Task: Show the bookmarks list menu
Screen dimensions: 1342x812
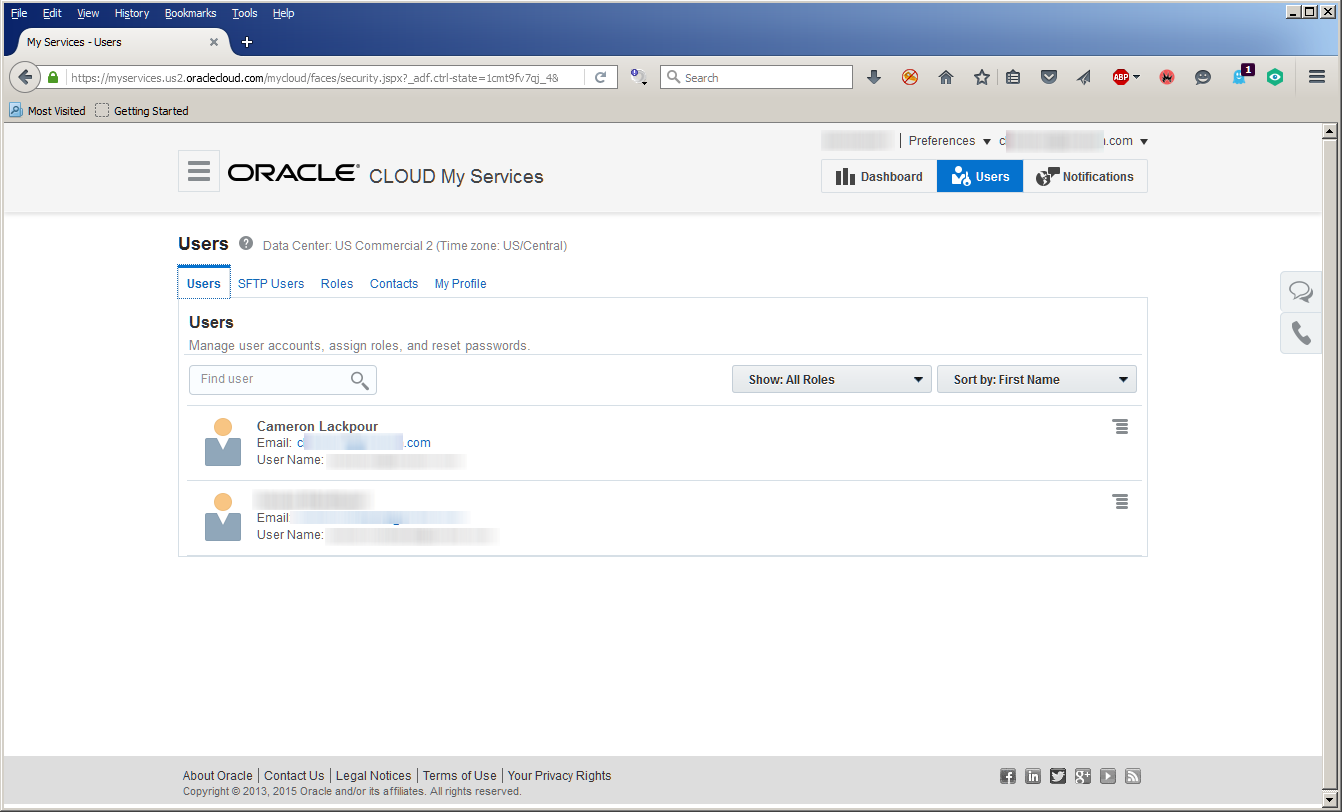Action: click(1013, 77)
